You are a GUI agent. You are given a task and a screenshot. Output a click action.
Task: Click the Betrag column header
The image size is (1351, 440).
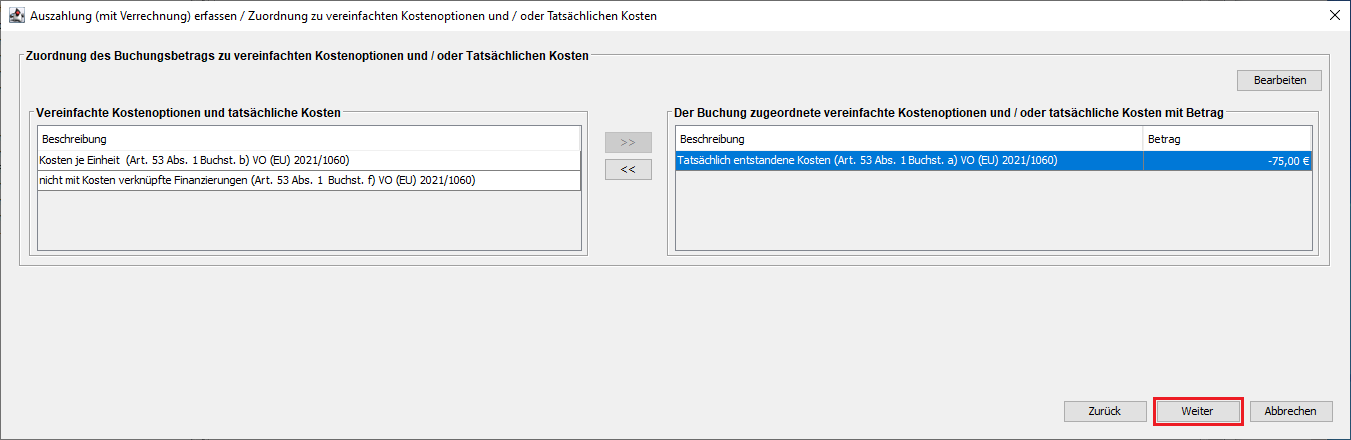(x=1226, y=139)
